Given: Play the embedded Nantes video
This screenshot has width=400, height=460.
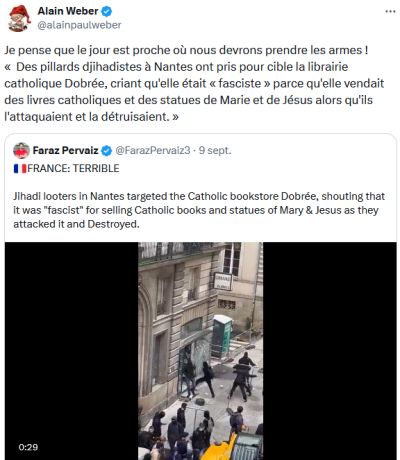Looking at the screenshot, I should (x=200, y=351).
